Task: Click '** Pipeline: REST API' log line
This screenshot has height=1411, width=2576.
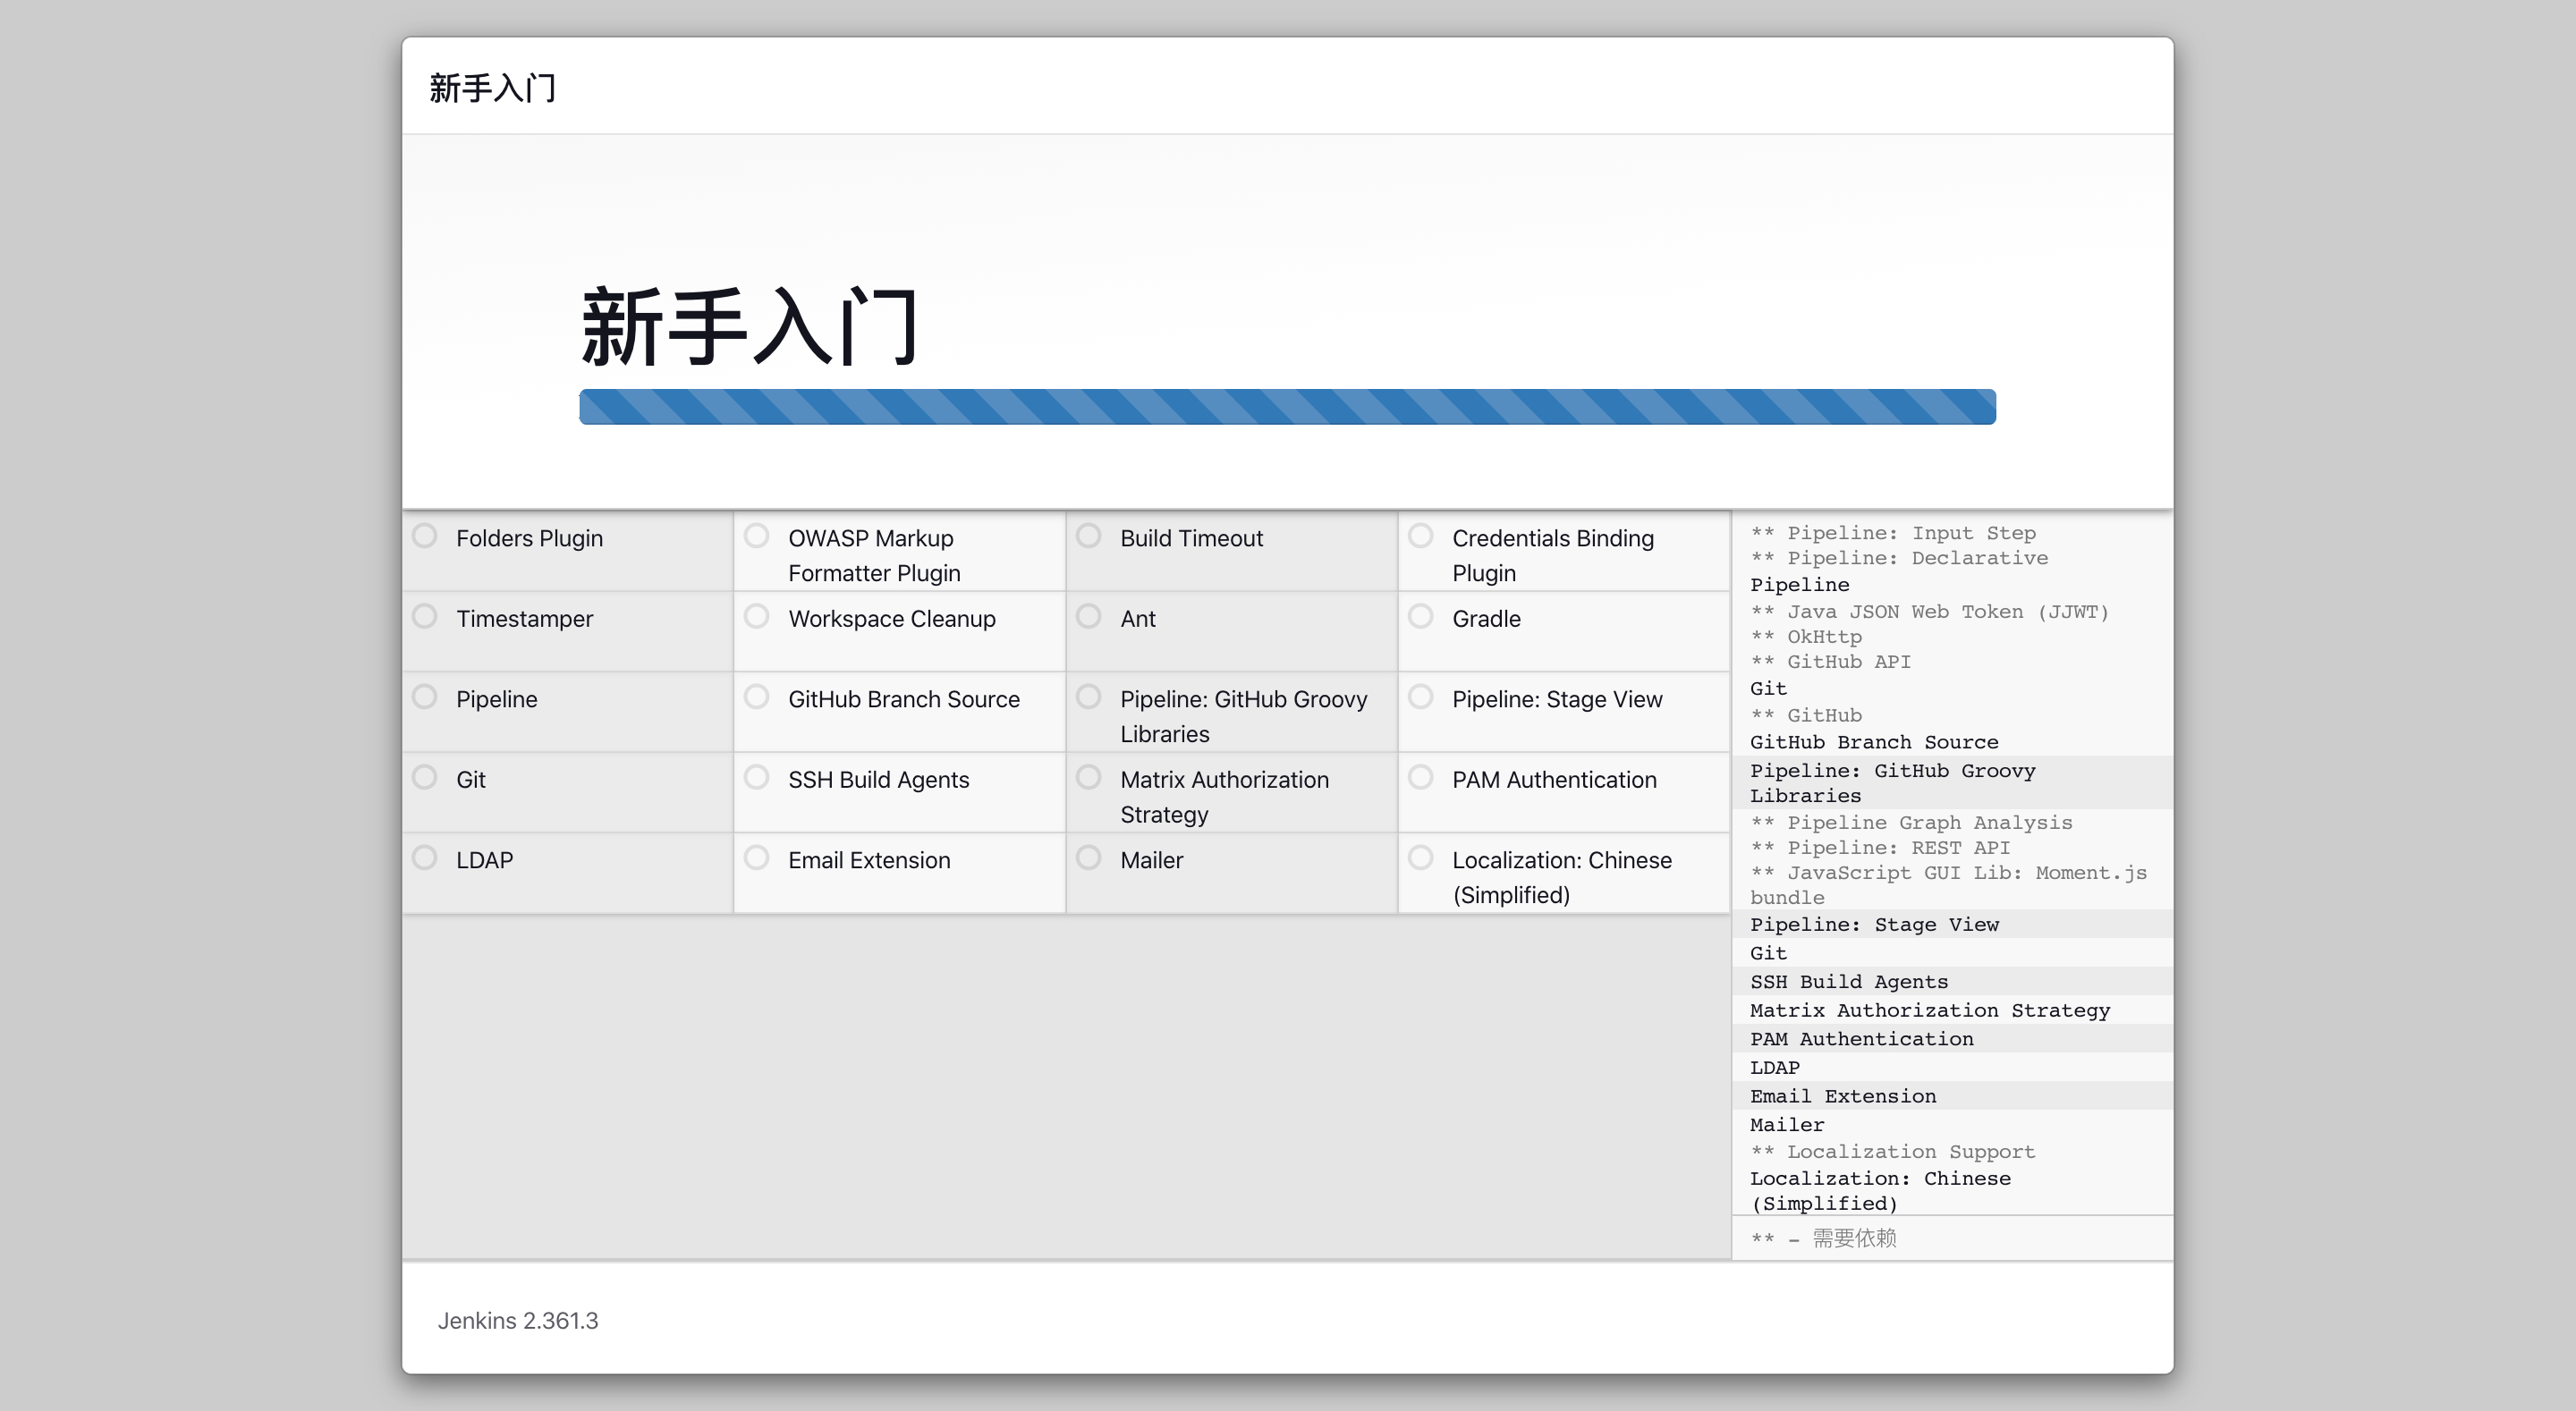Action: pos(1880,848)
